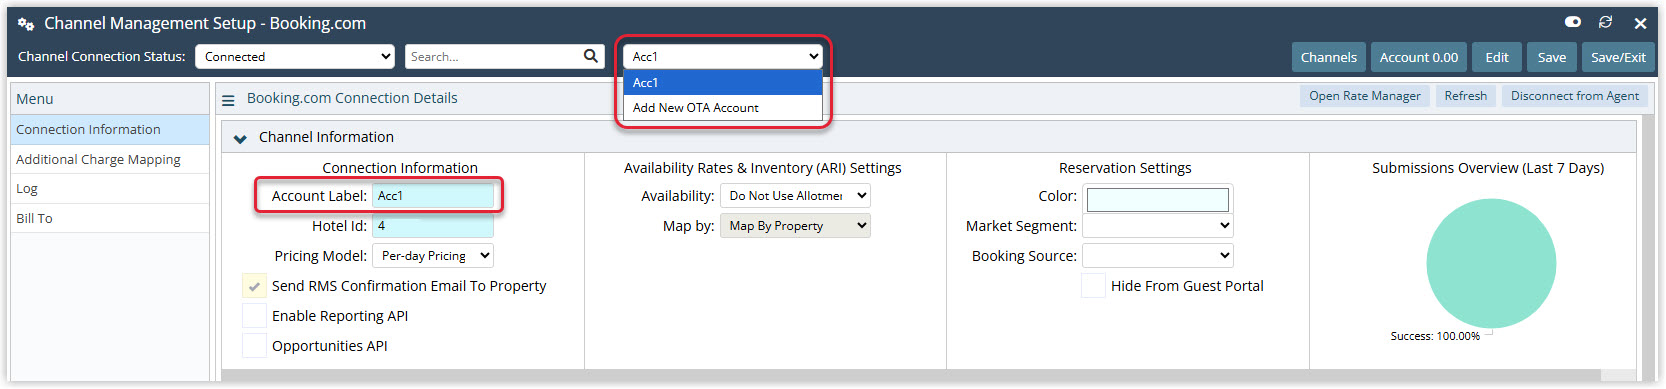The width and height of the screenshot is (1666, 389).
Task: Open Booking Source dropdown
Action: [1158, 256]
